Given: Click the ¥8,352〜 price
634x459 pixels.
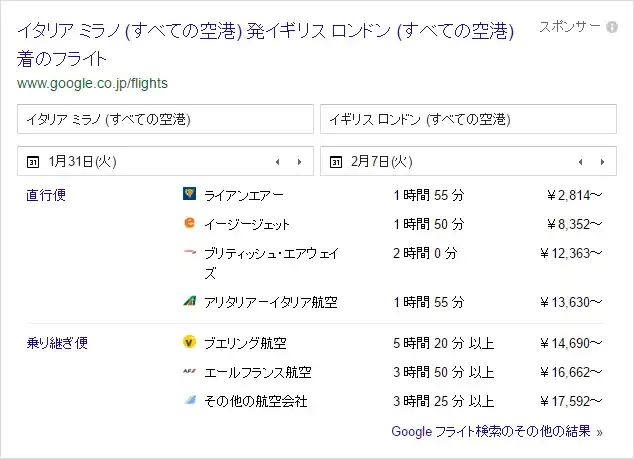Looking at the screenshot, I should pos(575,224).
